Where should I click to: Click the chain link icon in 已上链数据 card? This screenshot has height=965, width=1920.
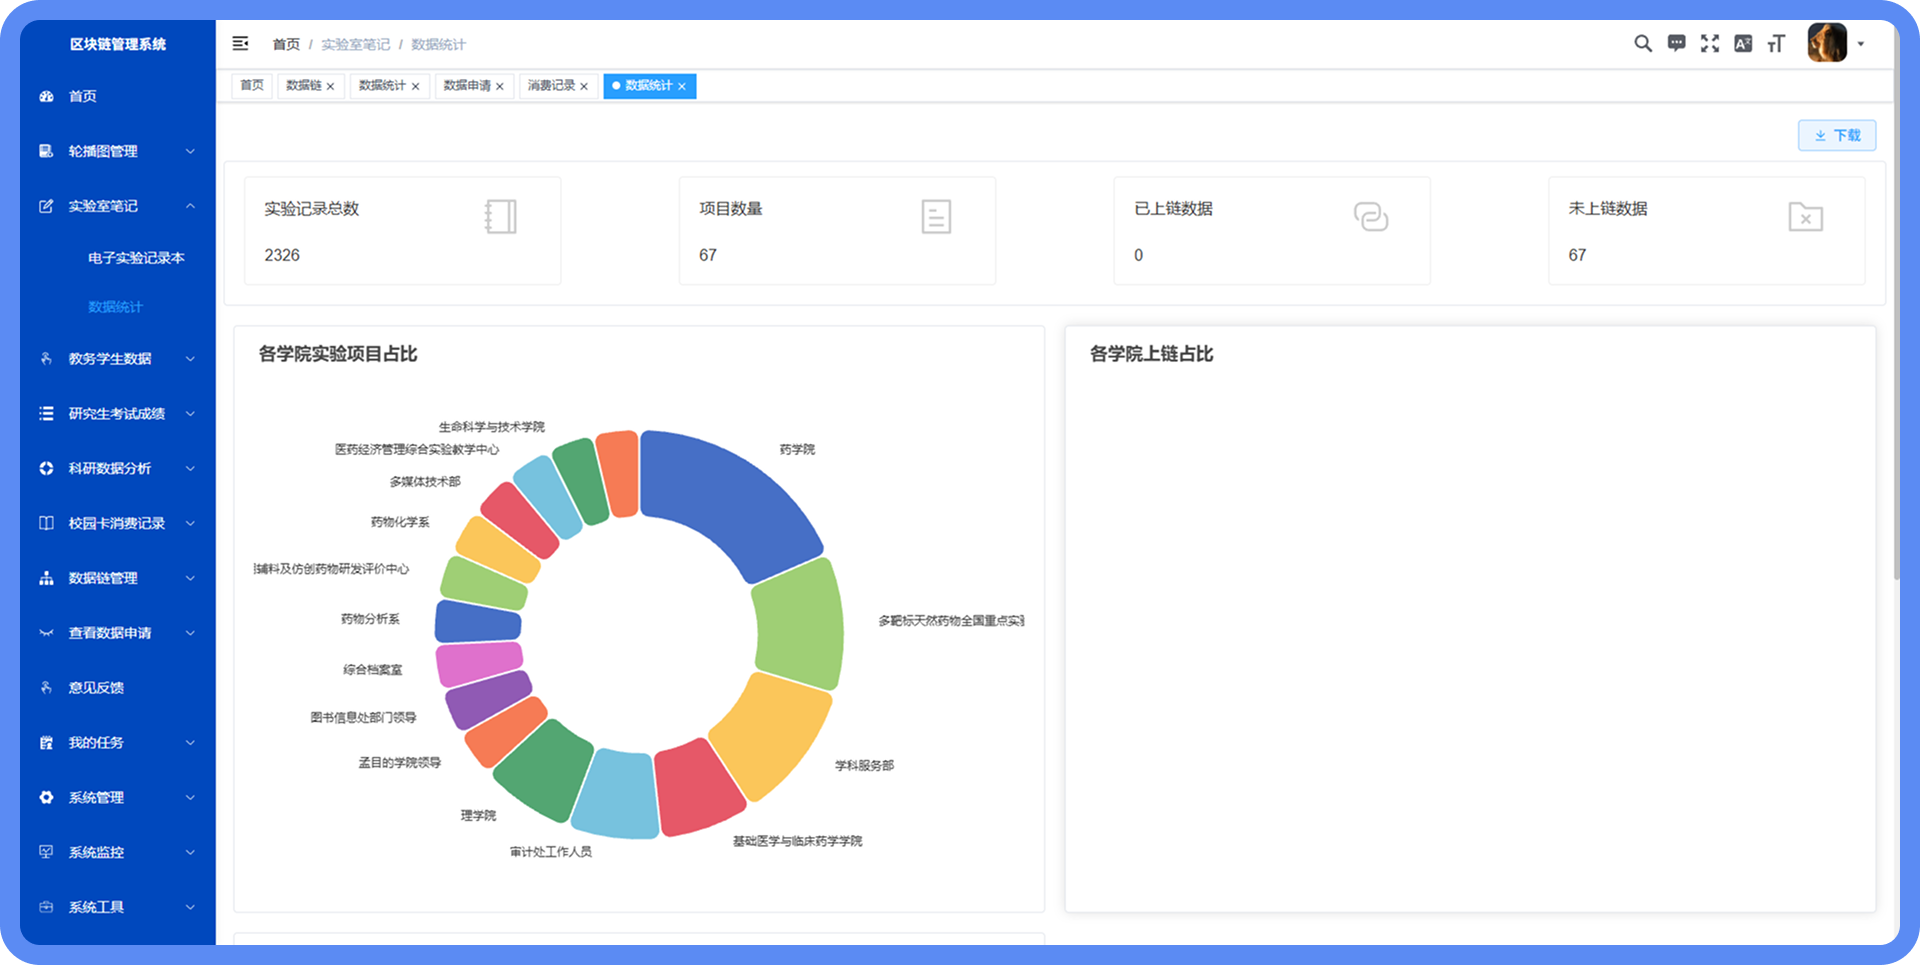click(1370, 217)
